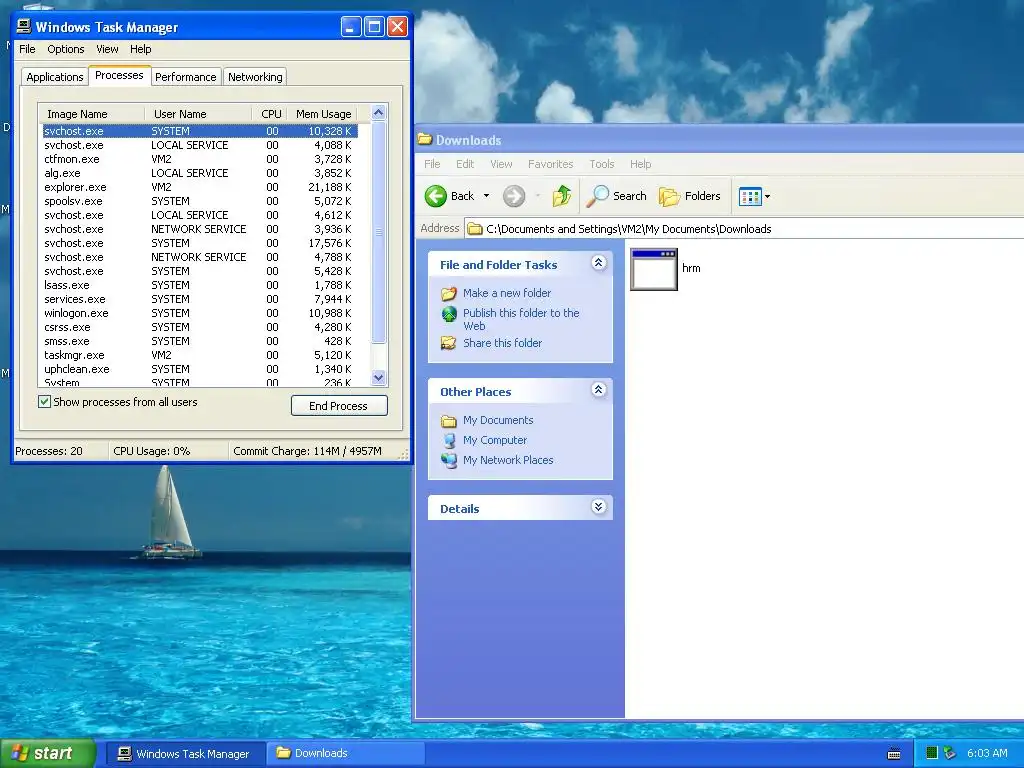The image size is (1024, 768).
Task: Click the network tray icon beside clock
Action: [x=950, y=753]
